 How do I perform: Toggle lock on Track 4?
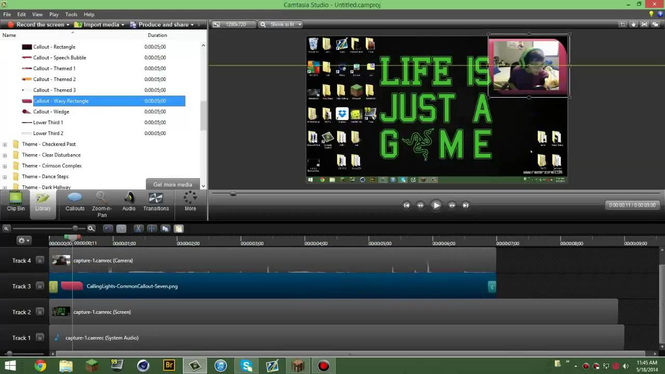[x=39, y=260]
